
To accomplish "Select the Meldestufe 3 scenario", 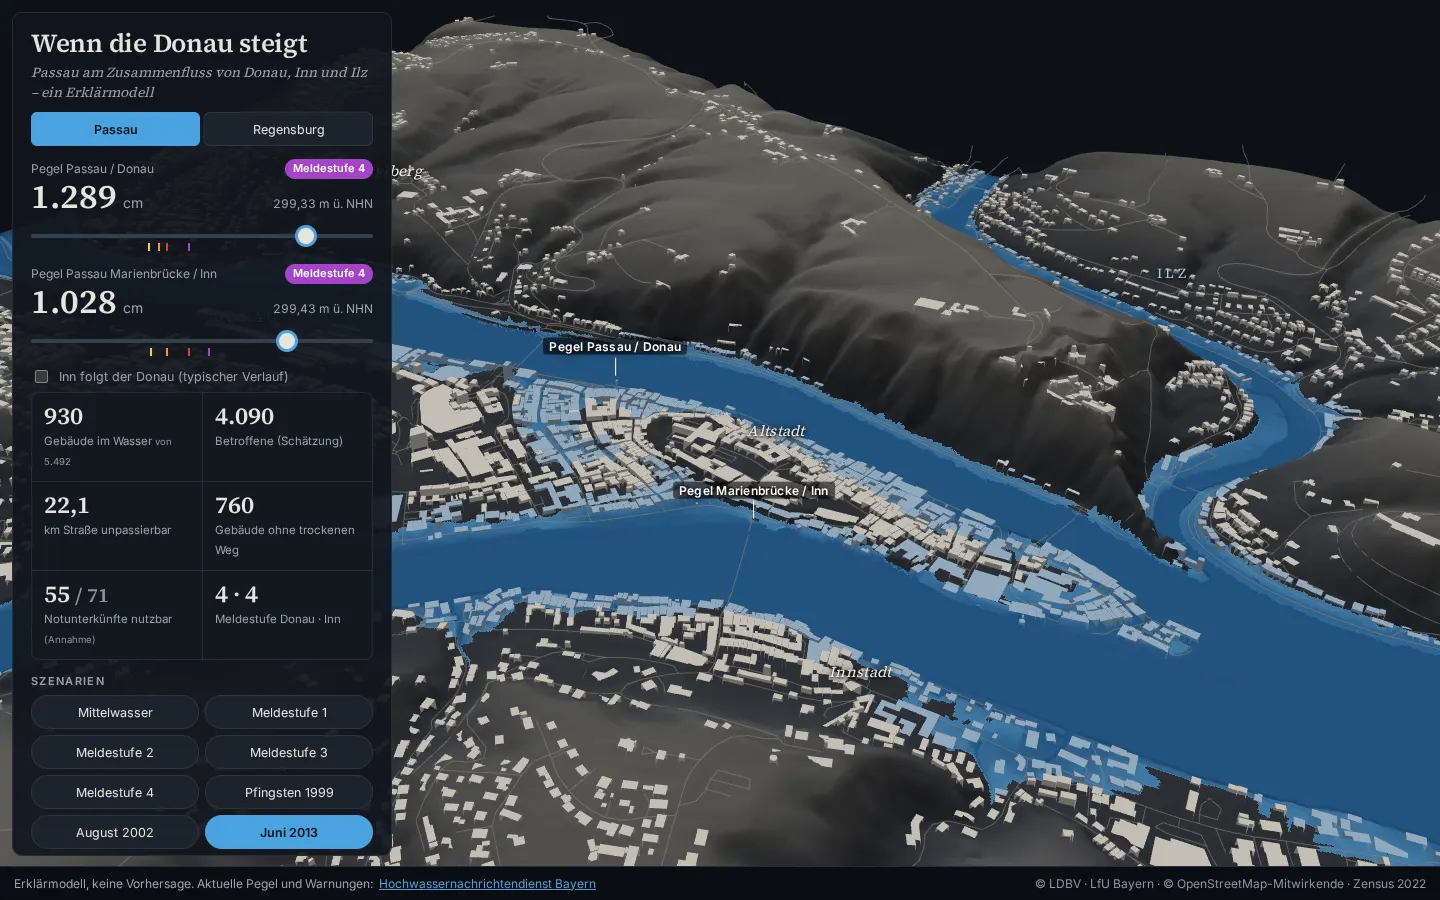I will [x=289, y=753].
